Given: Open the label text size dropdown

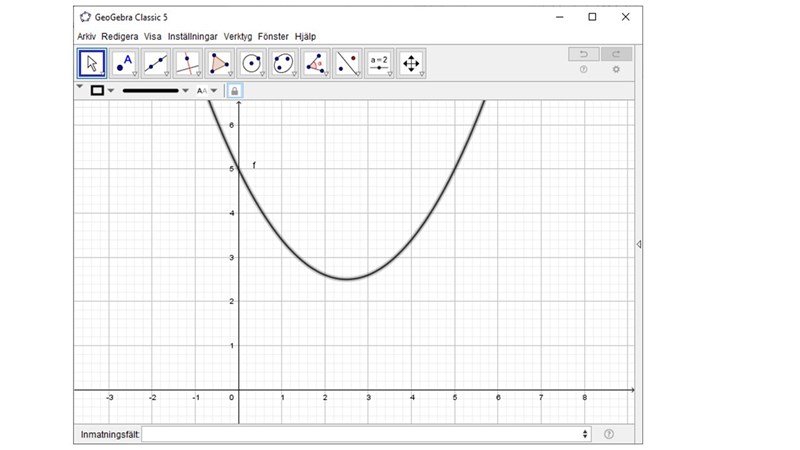Looking at the screenshot, I should tap(213, 91).
